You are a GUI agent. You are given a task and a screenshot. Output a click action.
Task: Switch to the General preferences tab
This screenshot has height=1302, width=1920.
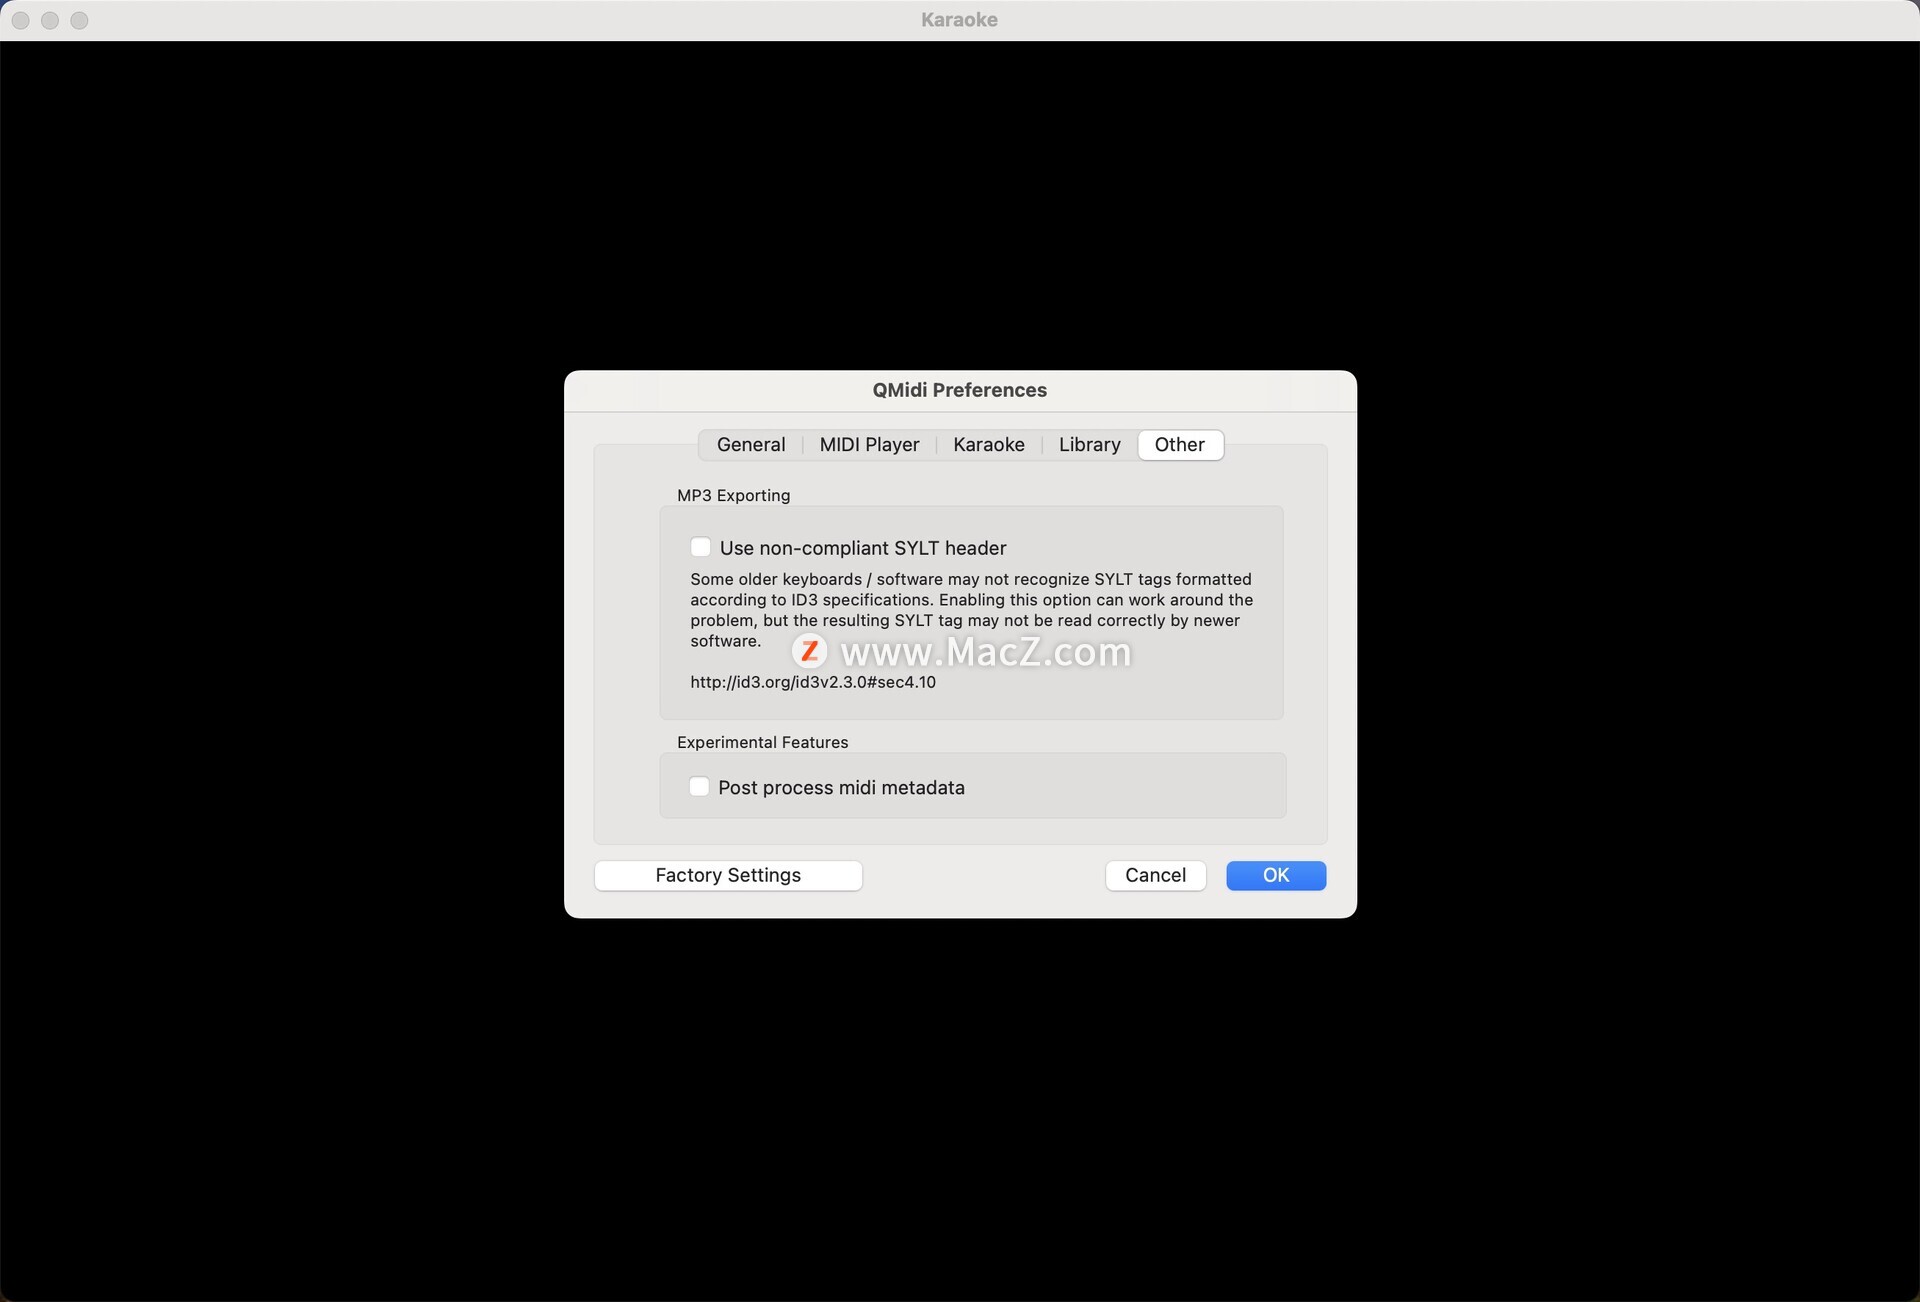click(750, 445)
